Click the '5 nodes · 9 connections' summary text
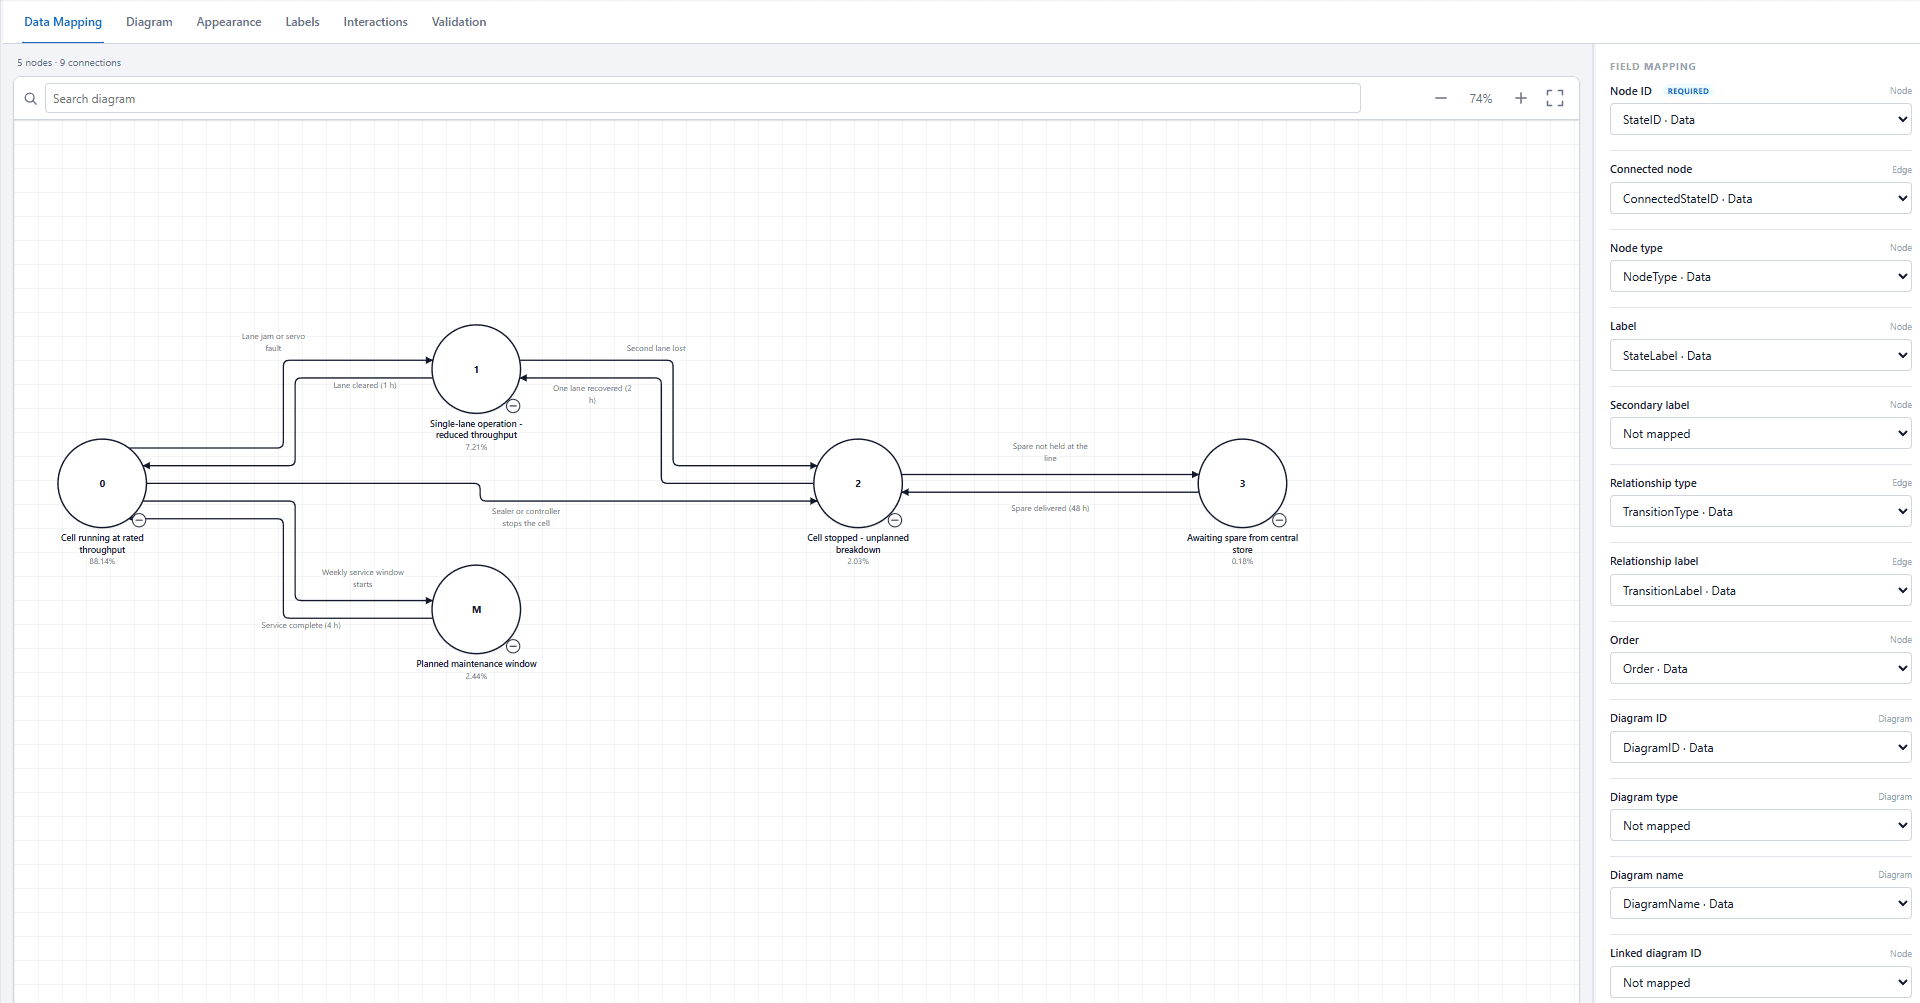Viewport: 1920px width, 1003px height. (69, 63)
